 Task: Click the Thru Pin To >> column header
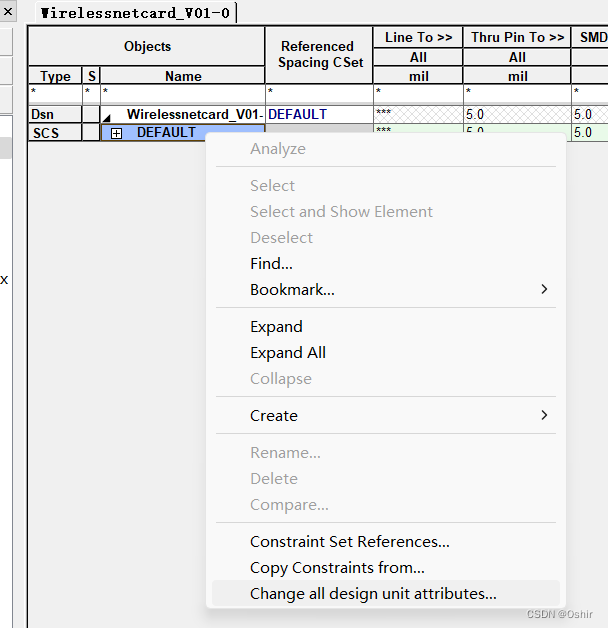point(517,37)
